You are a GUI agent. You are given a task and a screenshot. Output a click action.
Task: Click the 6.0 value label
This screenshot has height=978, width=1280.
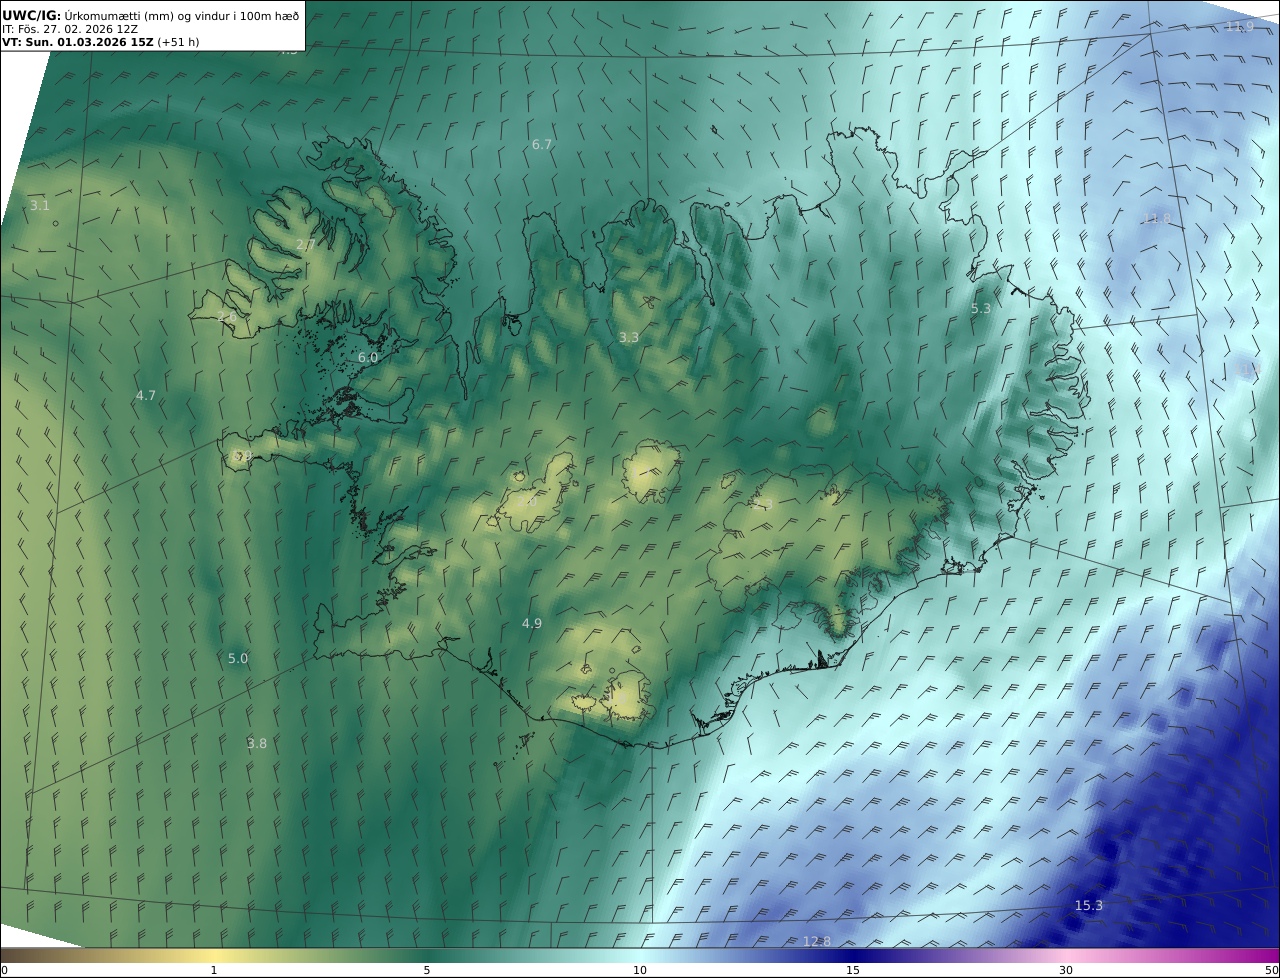[x=368, y=357]
